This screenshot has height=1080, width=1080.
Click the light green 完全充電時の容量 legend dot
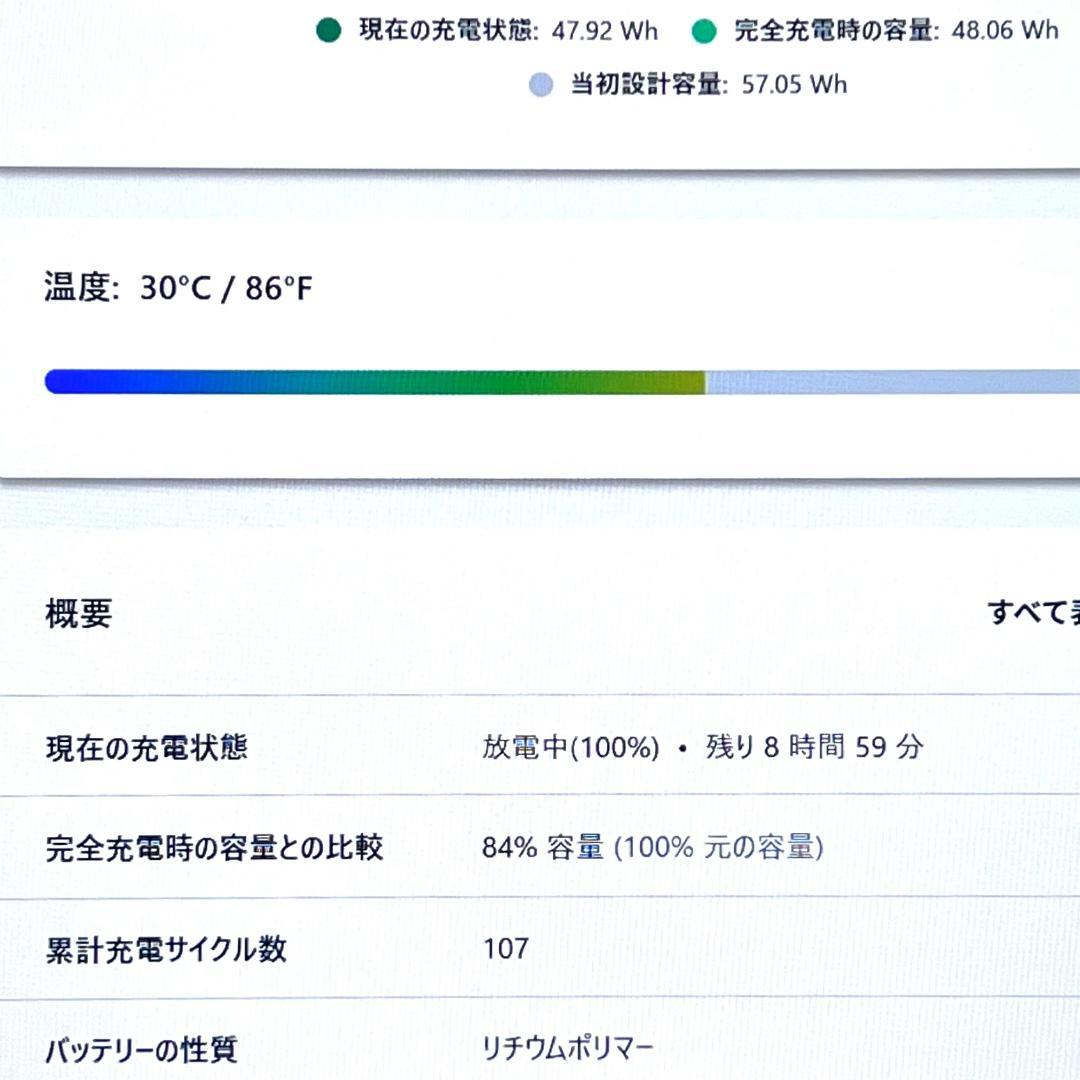pyautogui.click(x=704, y=30)
